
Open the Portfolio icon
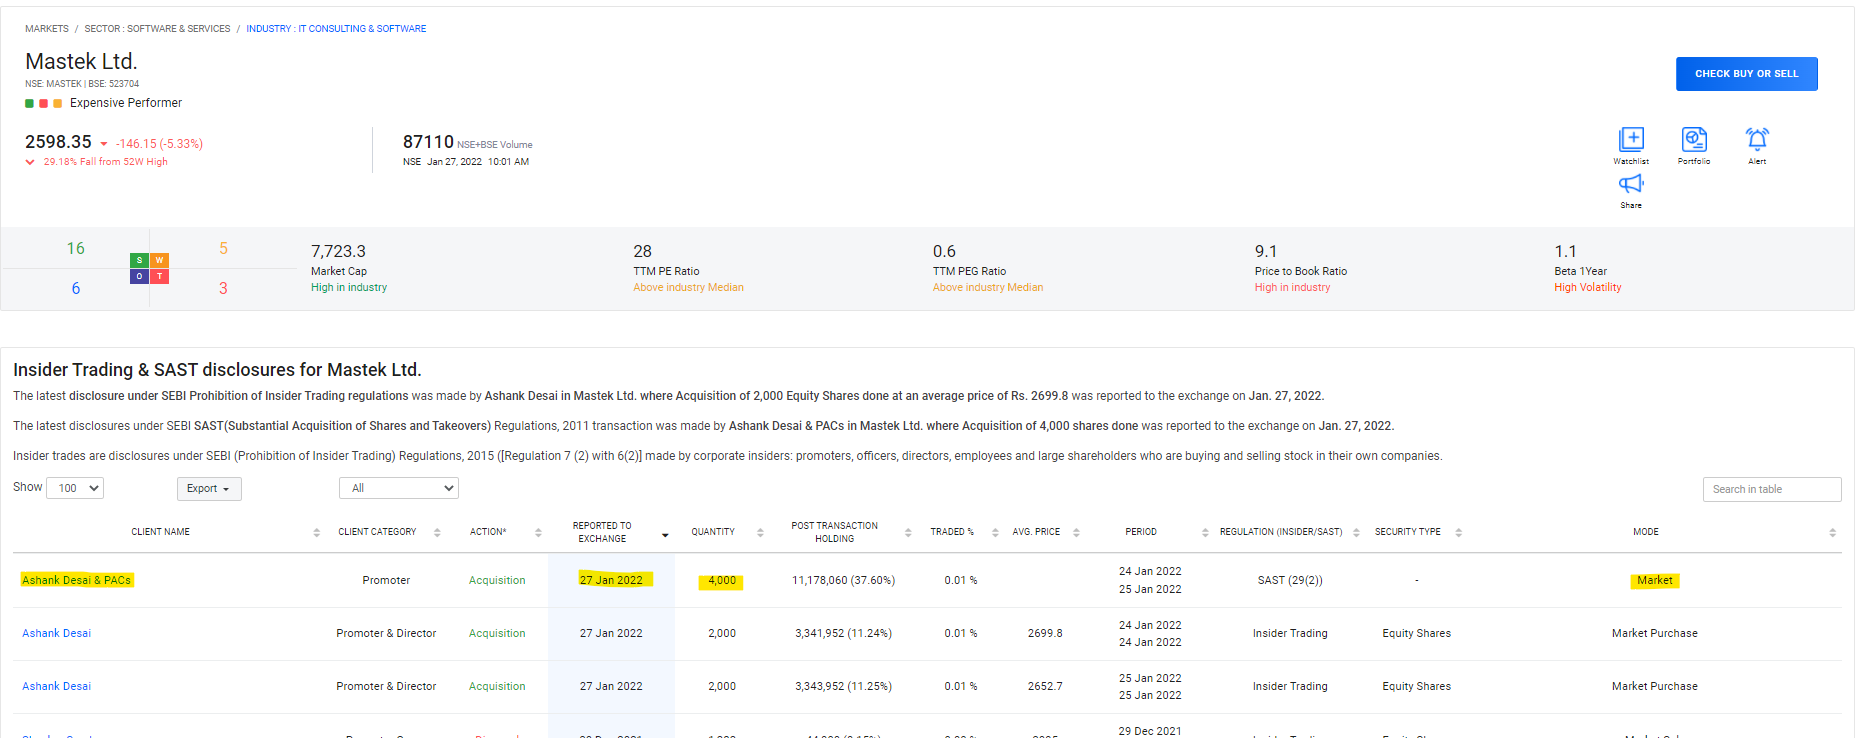[x=1693, y=139]
